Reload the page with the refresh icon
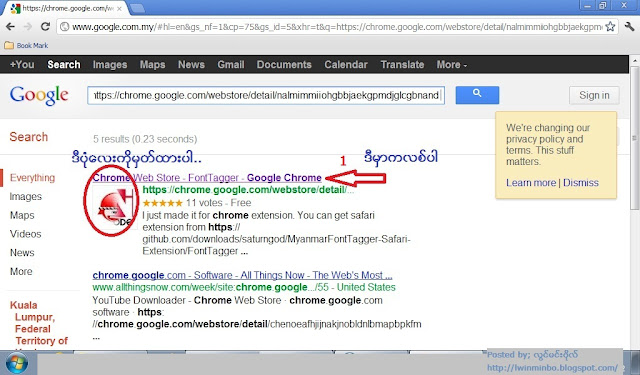The height and width of the screenshot is (375, 640). (45, 27)
